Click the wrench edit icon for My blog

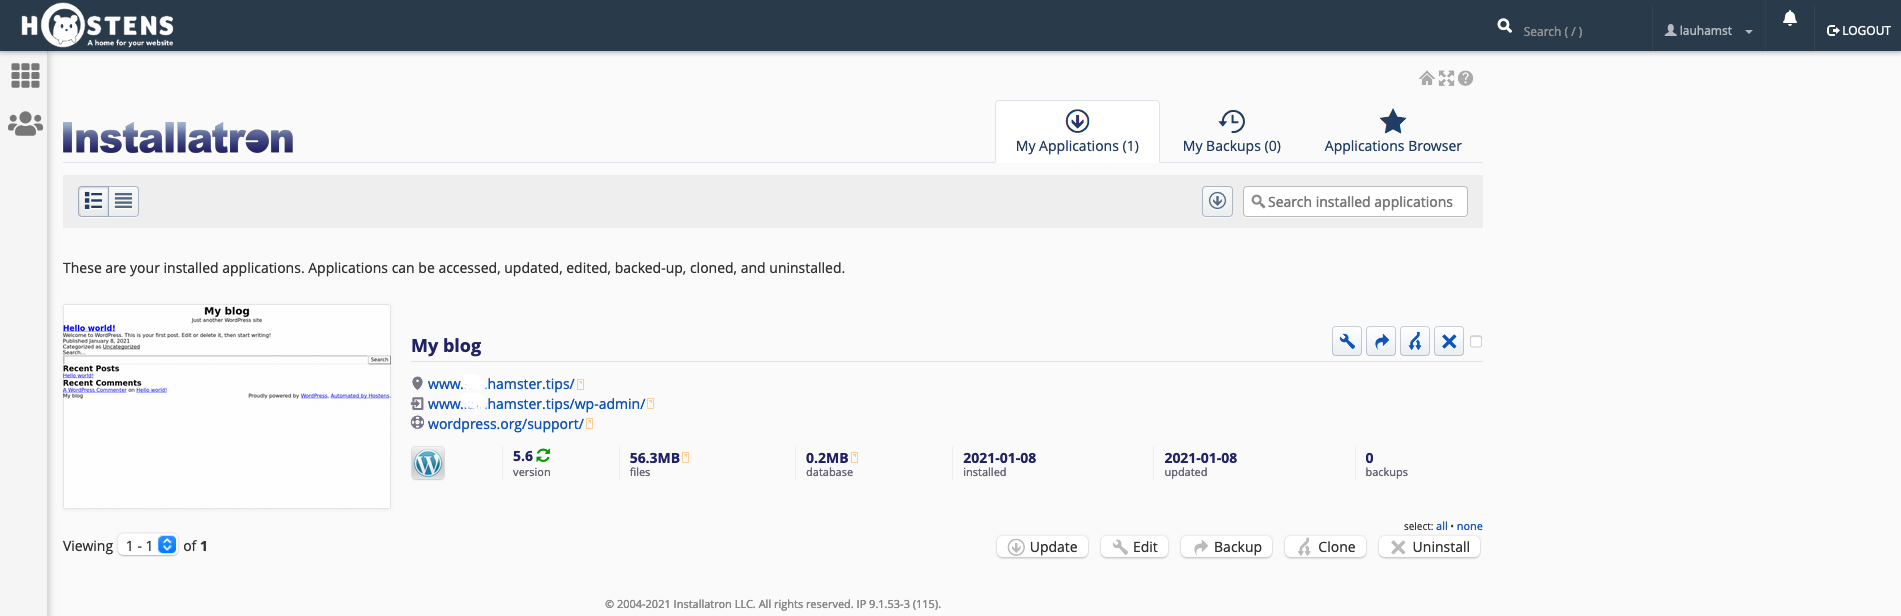[x=1347, y=342]
